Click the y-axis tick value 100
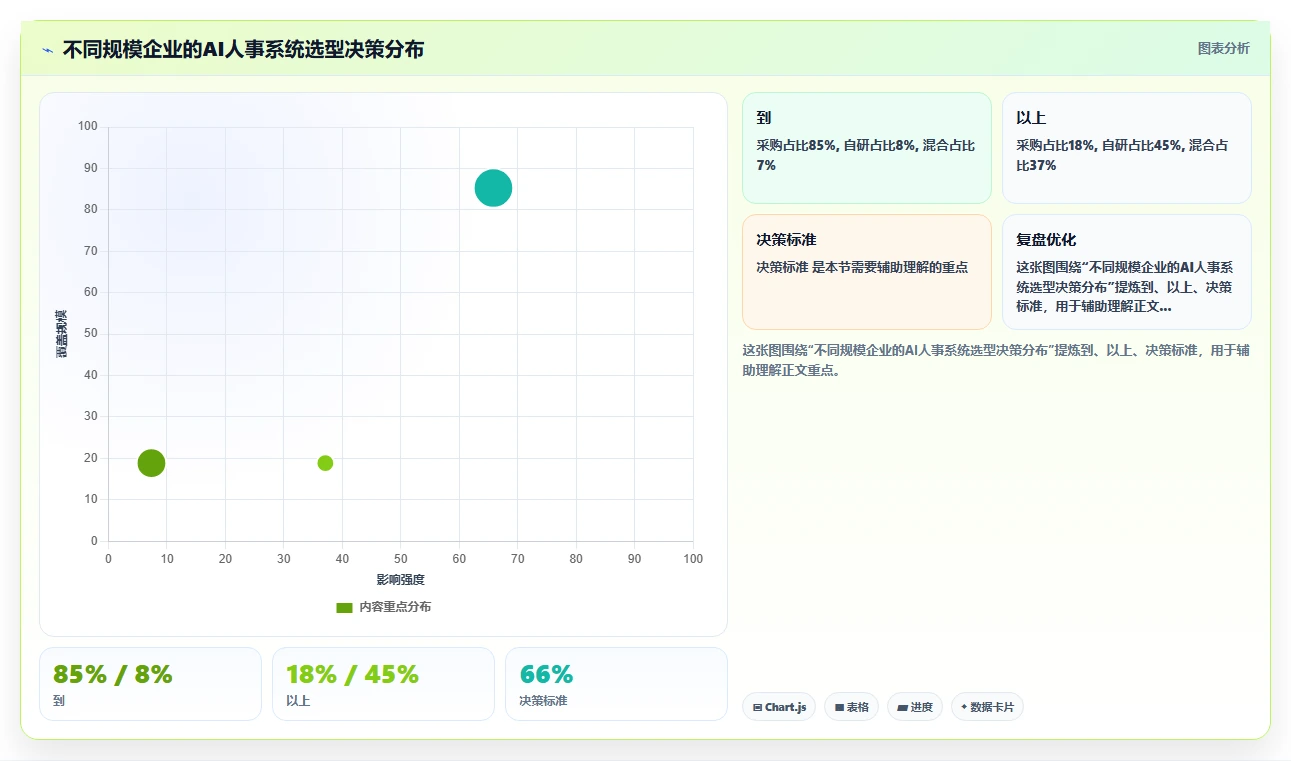Screen dimensions: 1291x761 click(88, 126)
